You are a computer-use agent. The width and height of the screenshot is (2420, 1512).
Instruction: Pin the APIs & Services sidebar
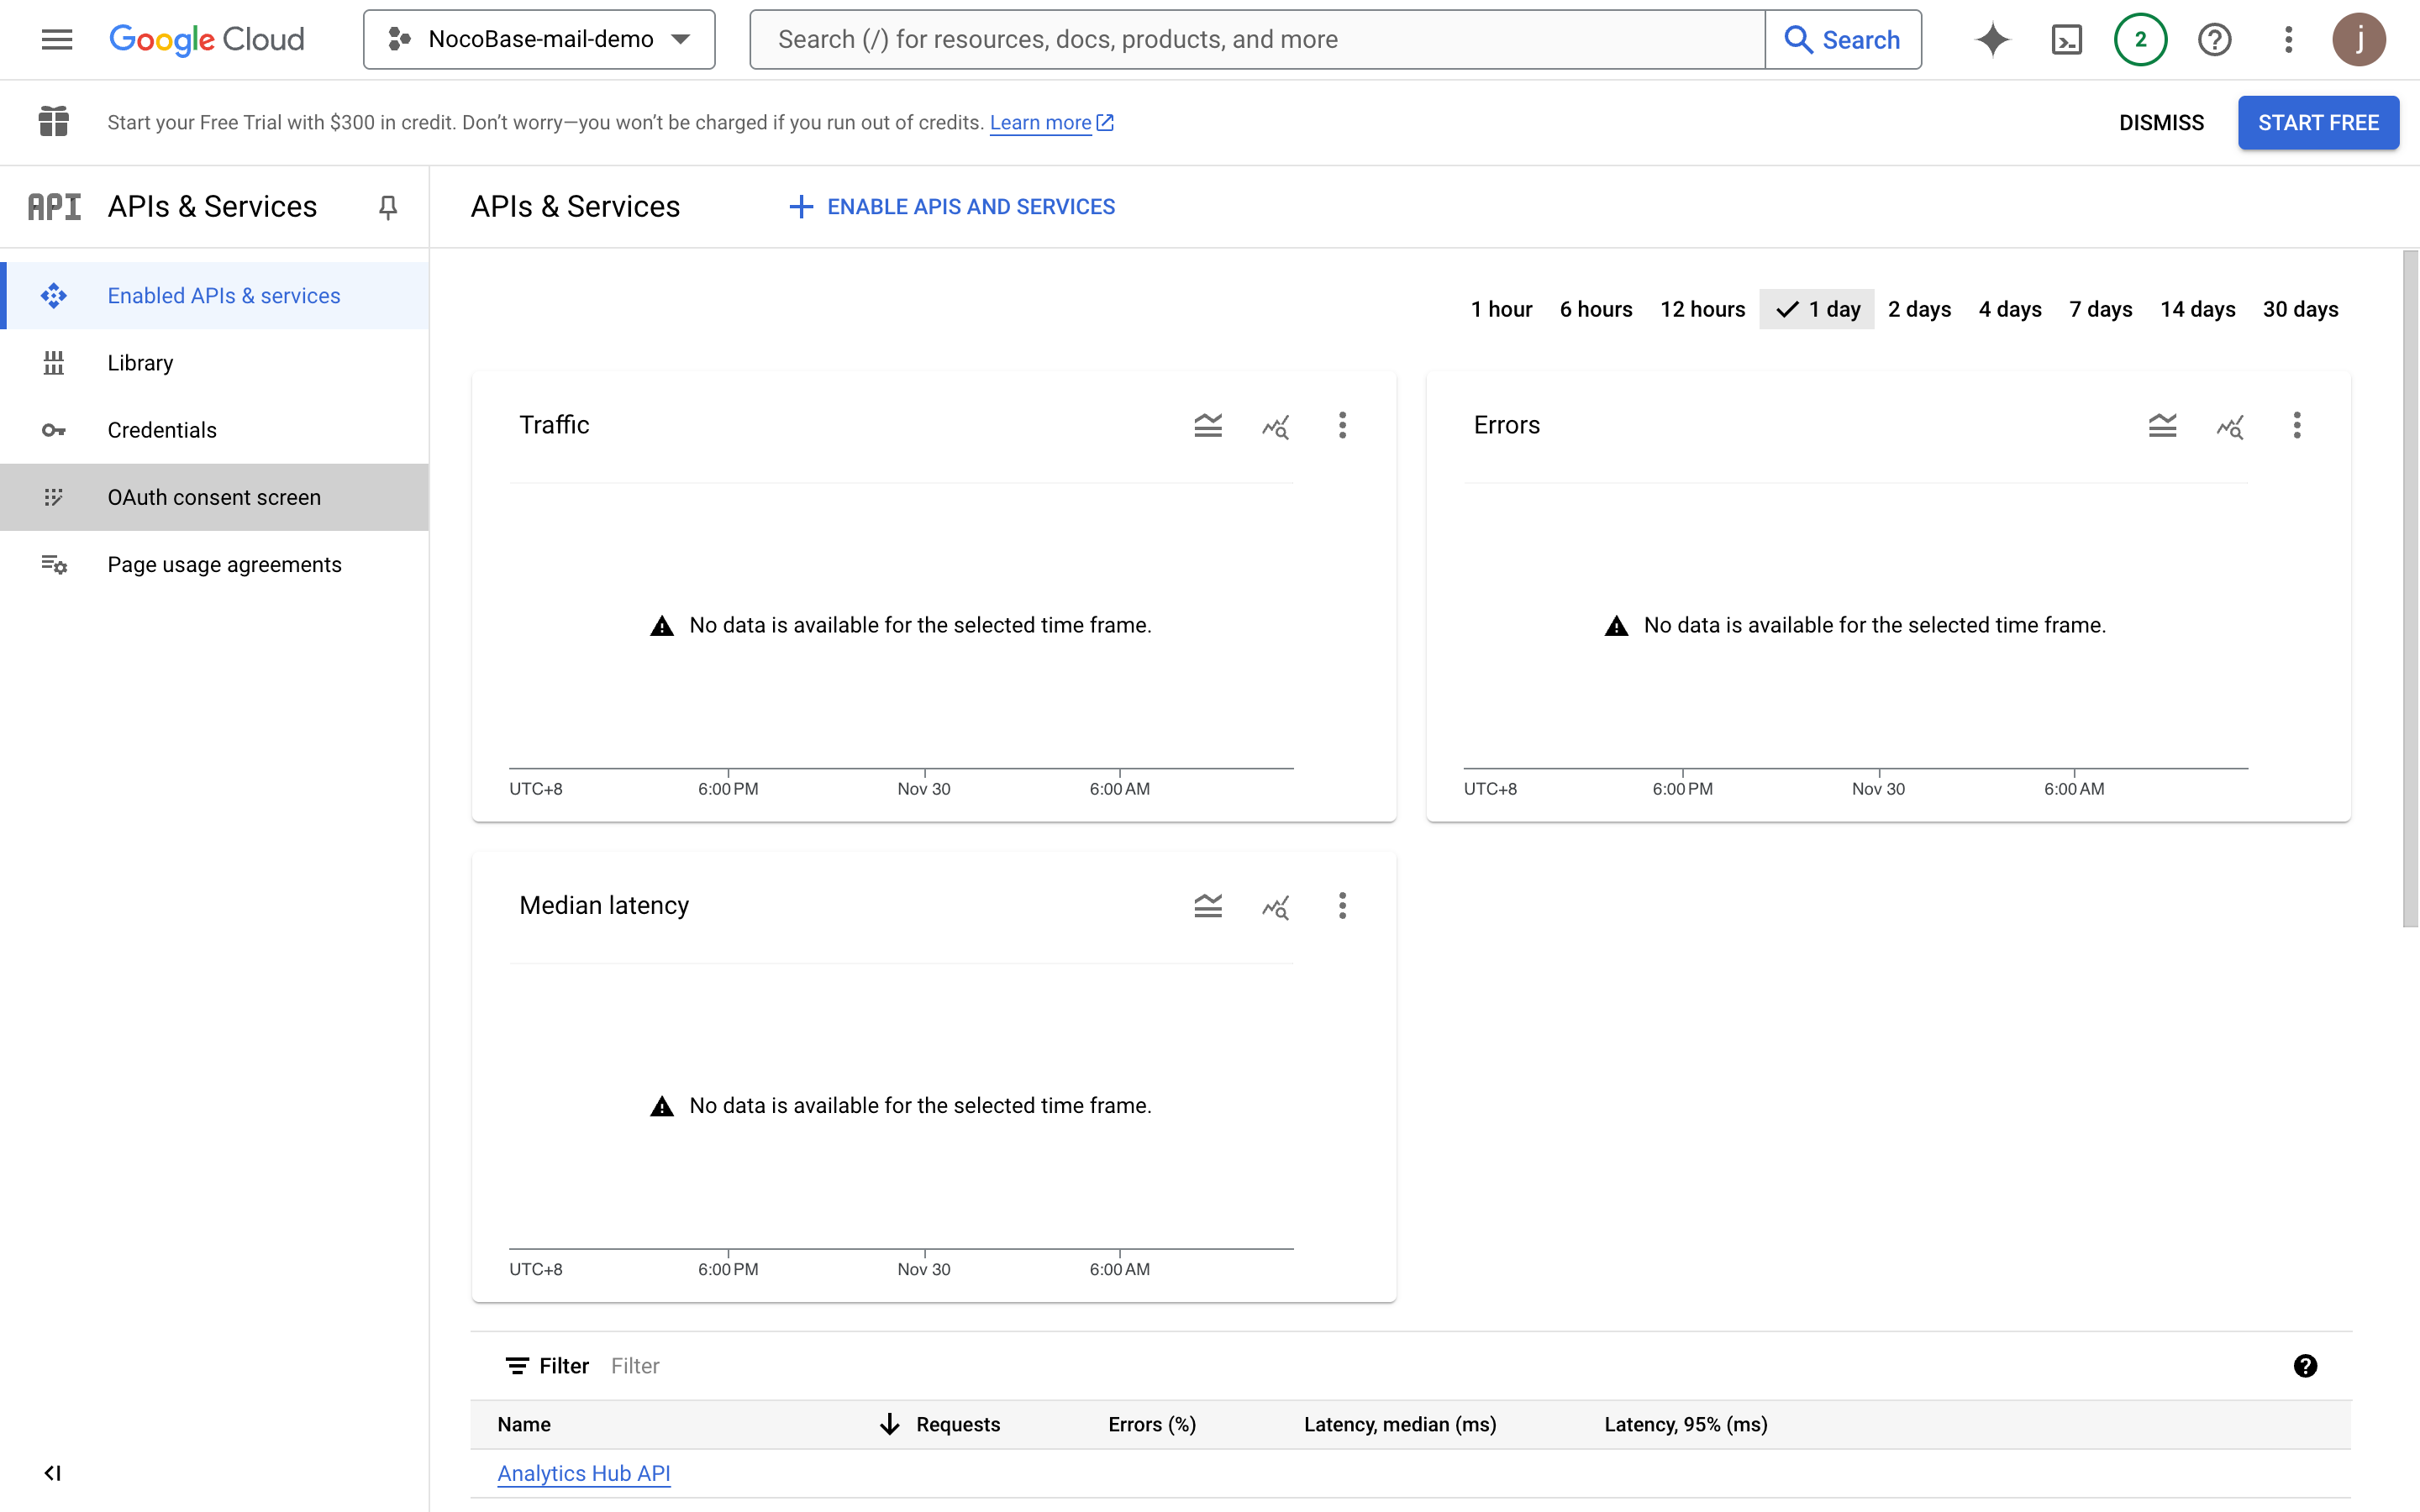388,207
